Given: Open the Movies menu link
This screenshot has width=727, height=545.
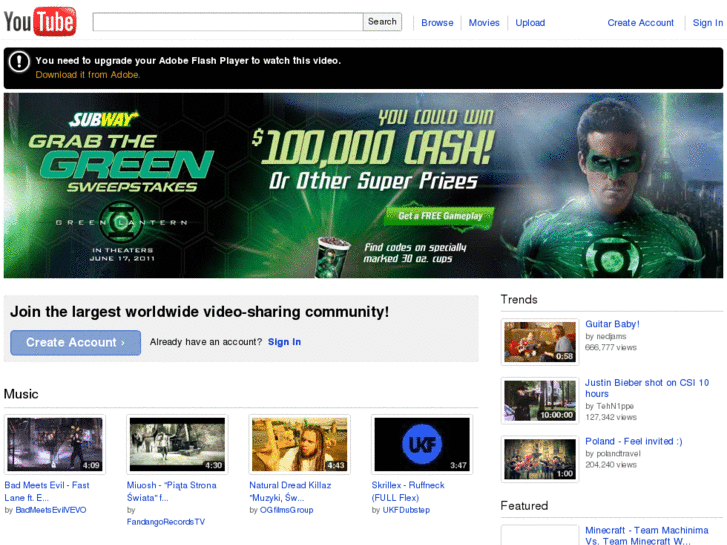Looking at the screenshot, I should coord(484,23).
